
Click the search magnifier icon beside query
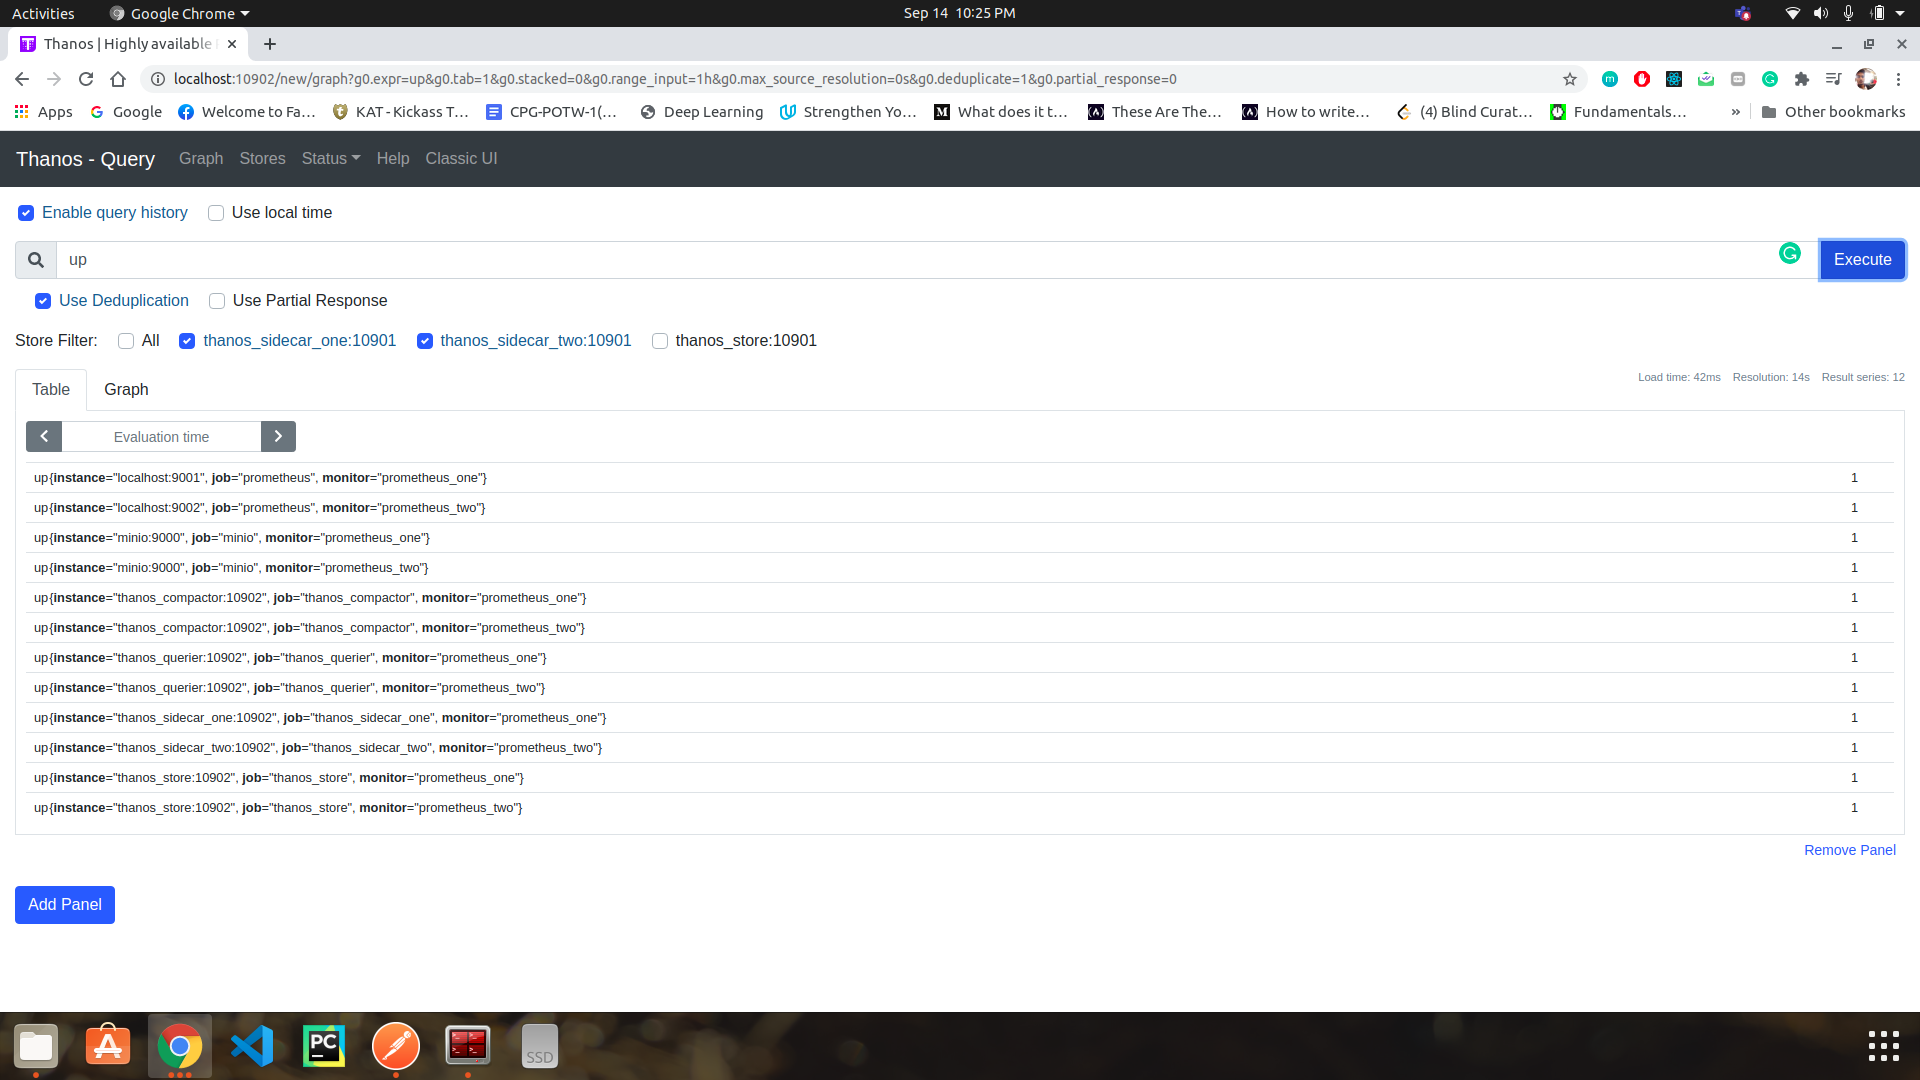tap(36, 260)
